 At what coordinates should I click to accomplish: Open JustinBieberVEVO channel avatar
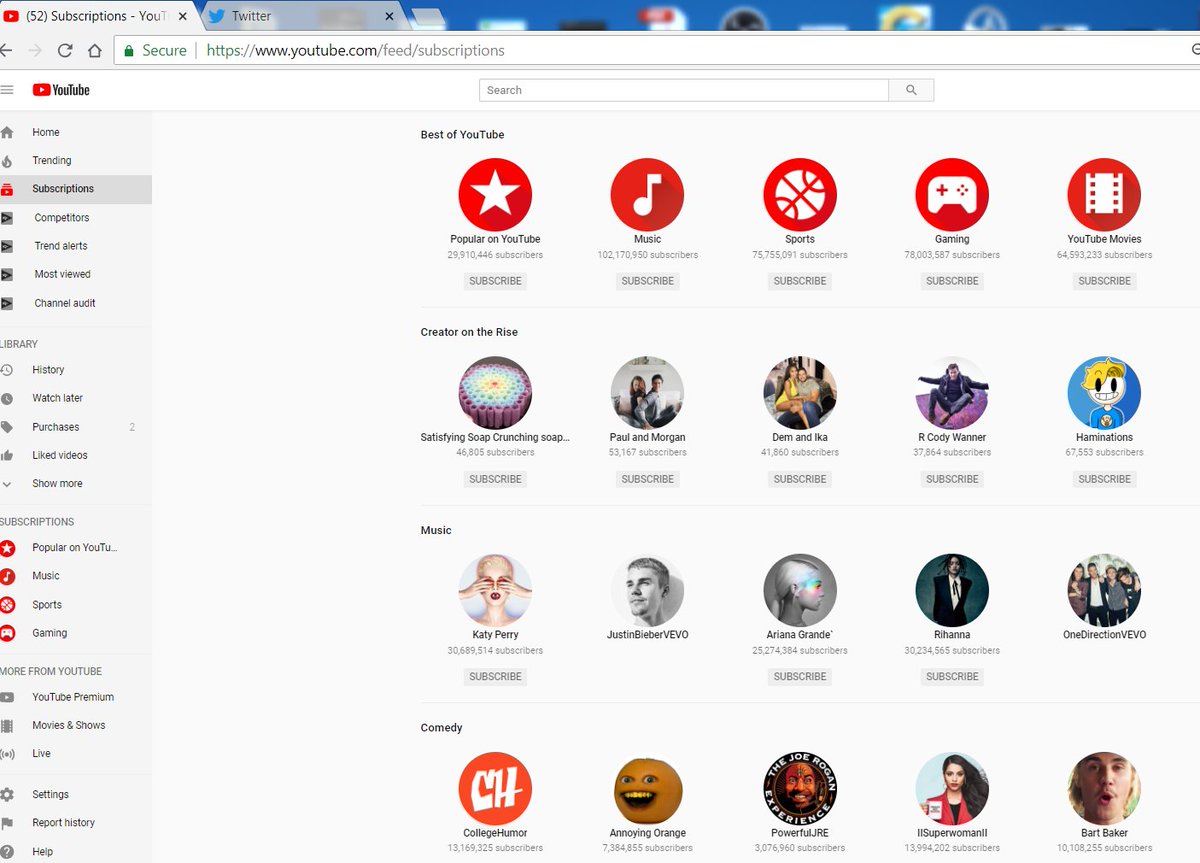pyautogui.click(x=647, y=591)
